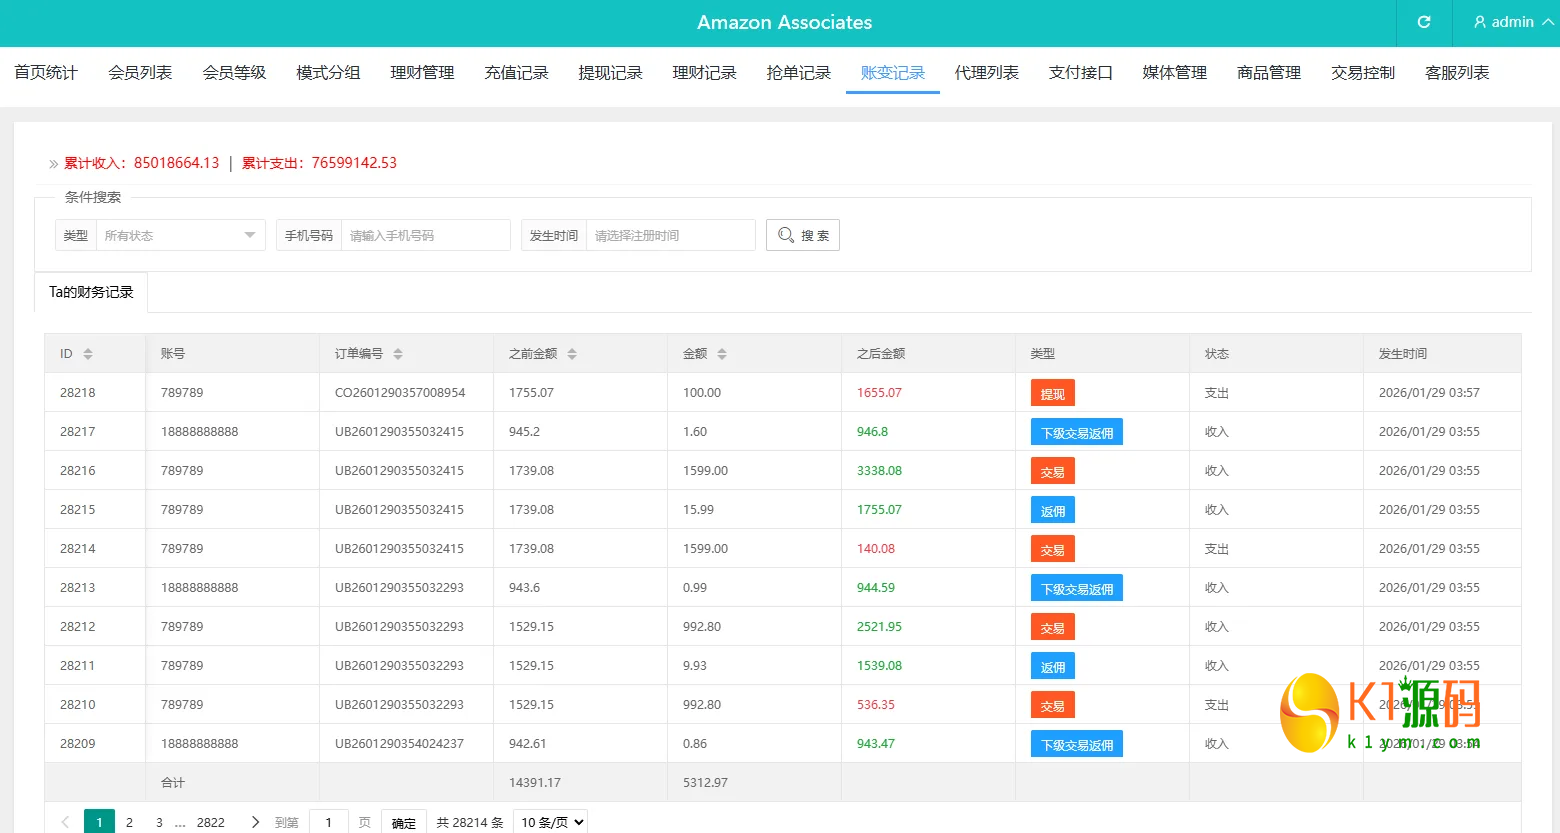Switch to the 会员列表 navigation tab
Viewport: 1560px width, 833px height.
point(139,72)
